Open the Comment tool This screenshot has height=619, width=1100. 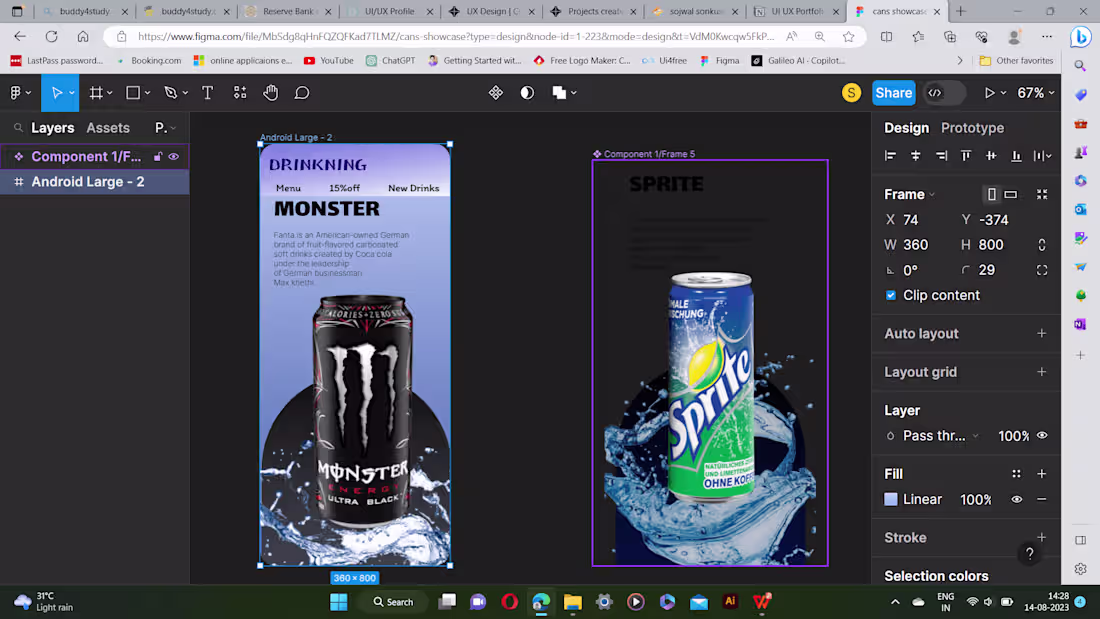coord(302,92)
